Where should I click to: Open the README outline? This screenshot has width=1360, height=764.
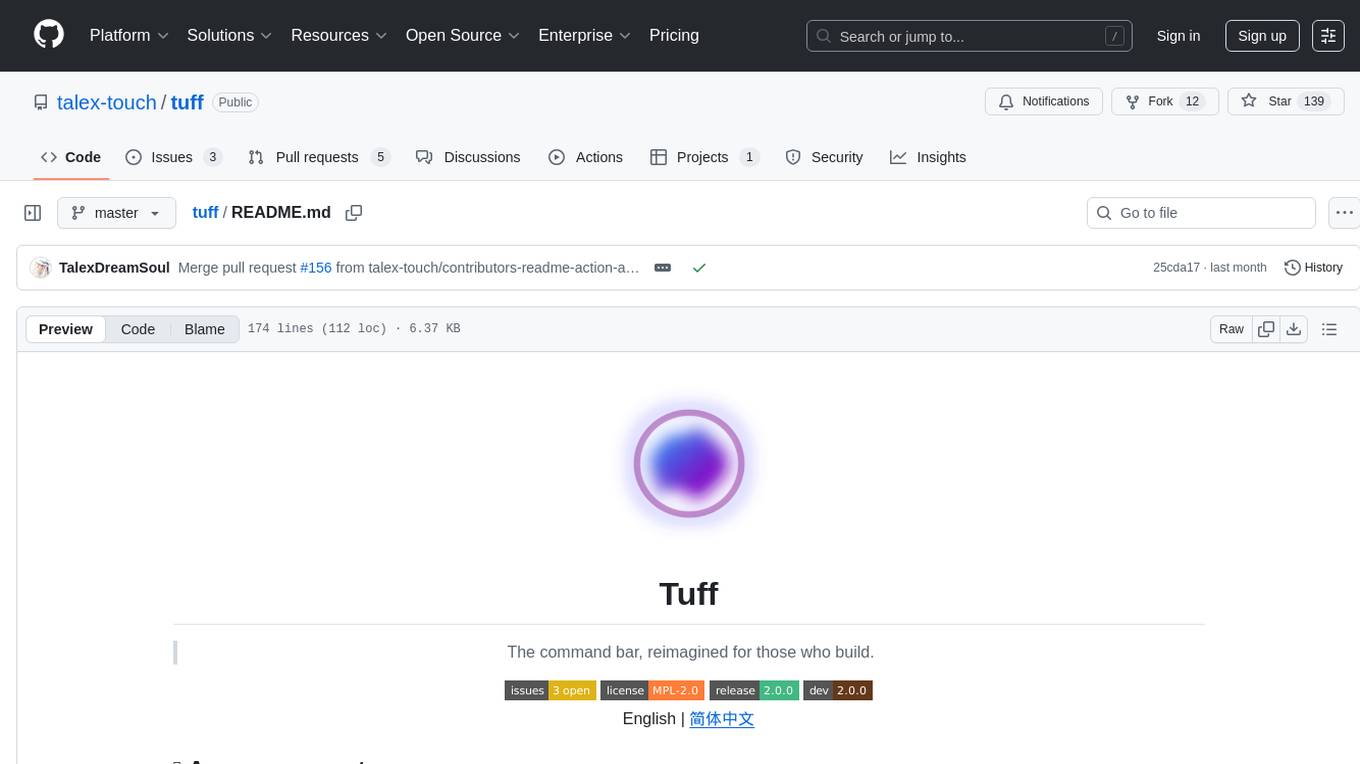[1329, 329]
